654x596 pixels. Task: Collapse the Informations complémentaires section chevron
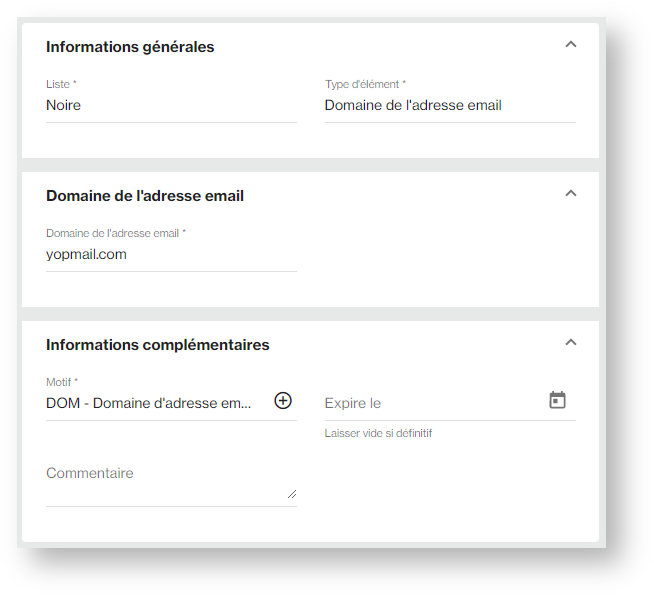[571, 342]
